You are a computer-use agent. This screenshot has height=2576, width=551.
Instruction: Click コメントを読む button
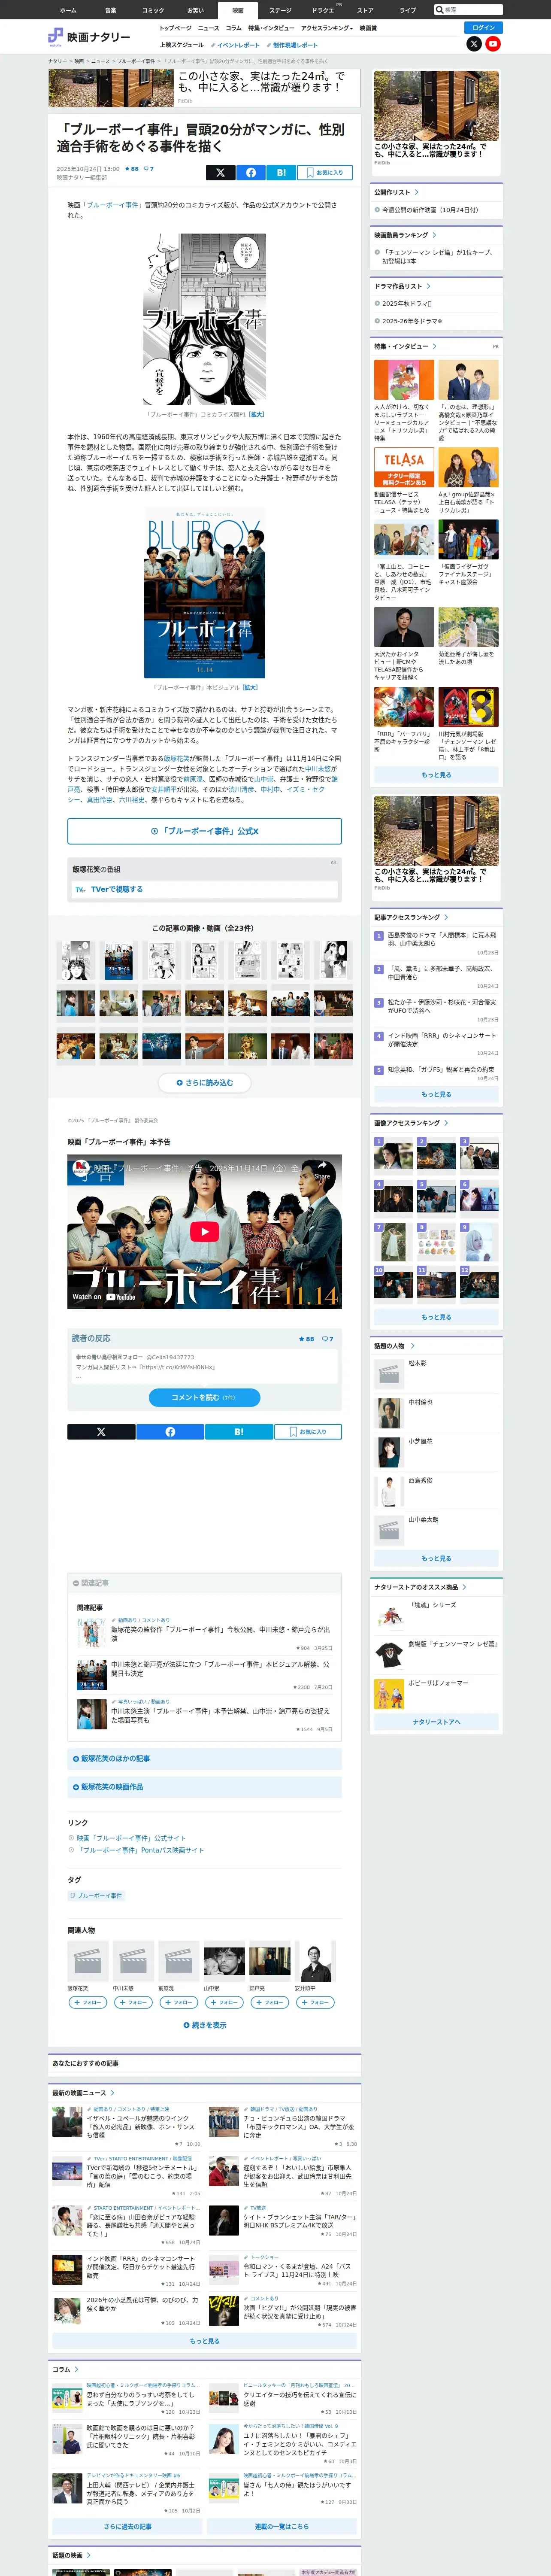(x=205, y=1397)
